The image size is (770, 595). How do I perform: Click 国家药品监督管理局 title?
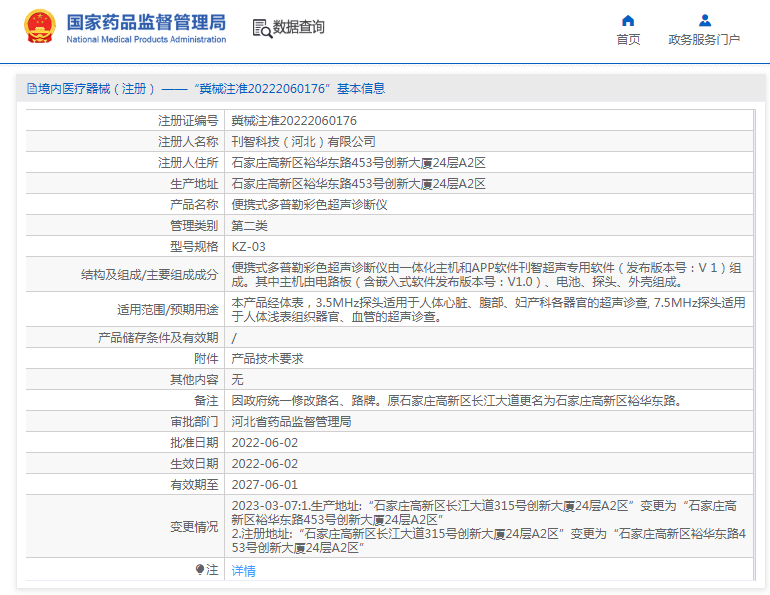146,23
